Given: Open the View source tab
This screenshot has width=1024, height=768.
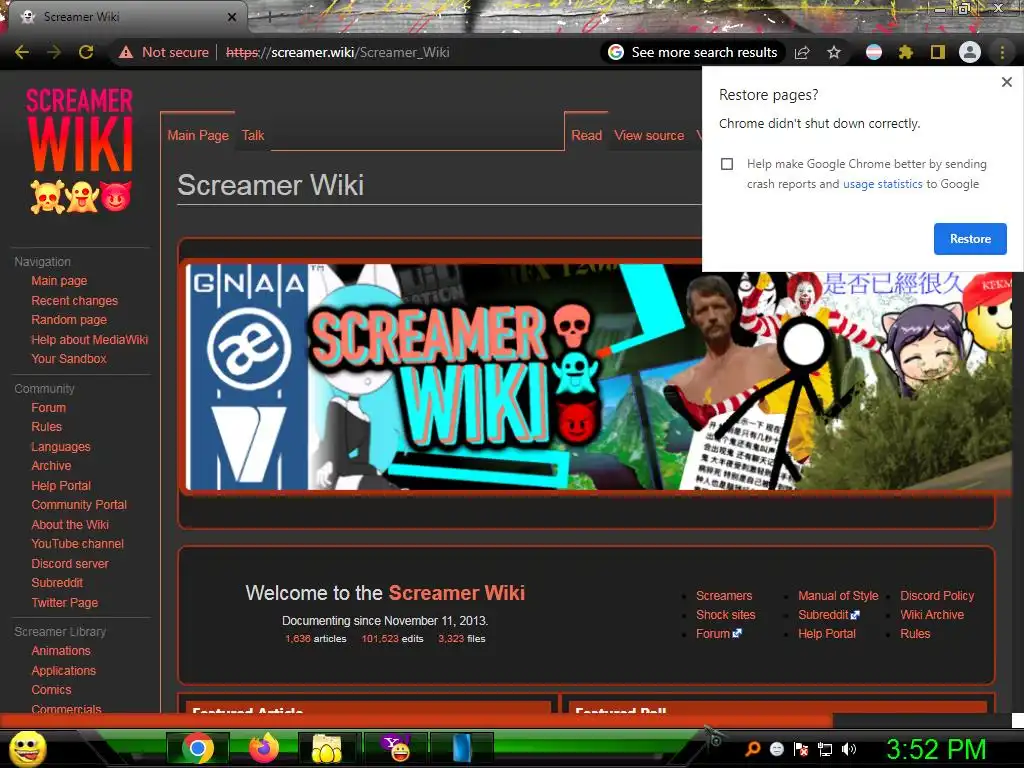Looking at the screenshot, I should [x=649, y=135].
